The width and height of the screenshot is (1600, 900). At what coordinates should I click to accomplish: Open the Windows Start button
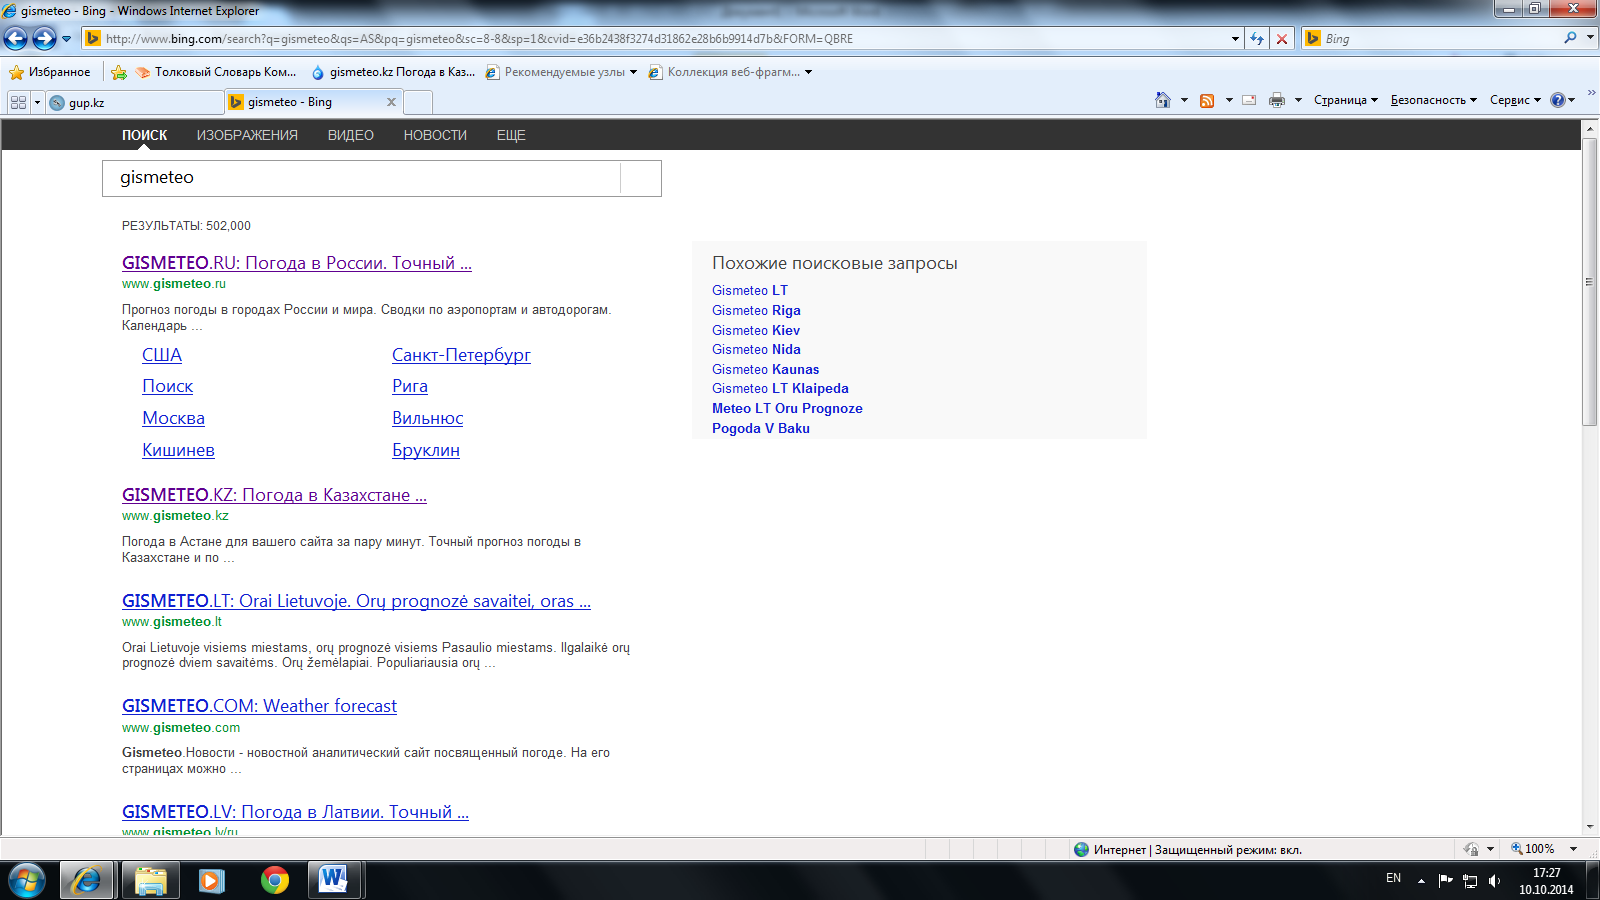coord(27,880)
